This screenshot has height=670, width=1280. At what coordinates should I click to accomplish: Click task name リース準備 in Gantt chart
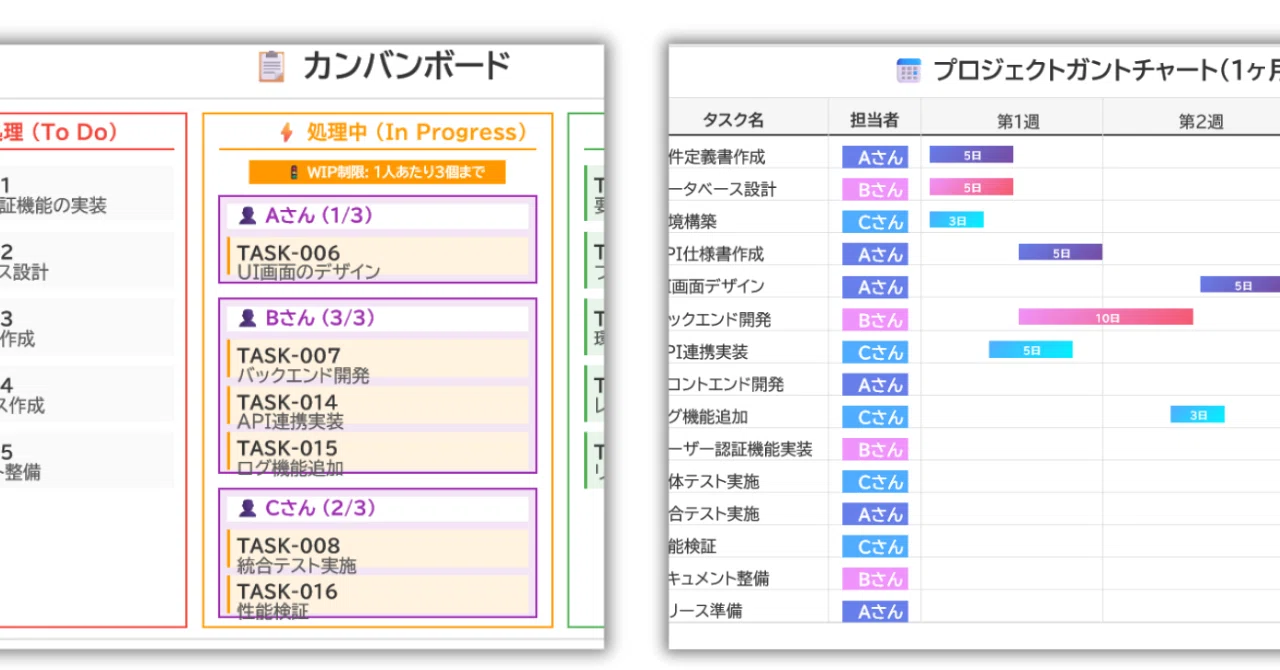[x=706, y=612]
